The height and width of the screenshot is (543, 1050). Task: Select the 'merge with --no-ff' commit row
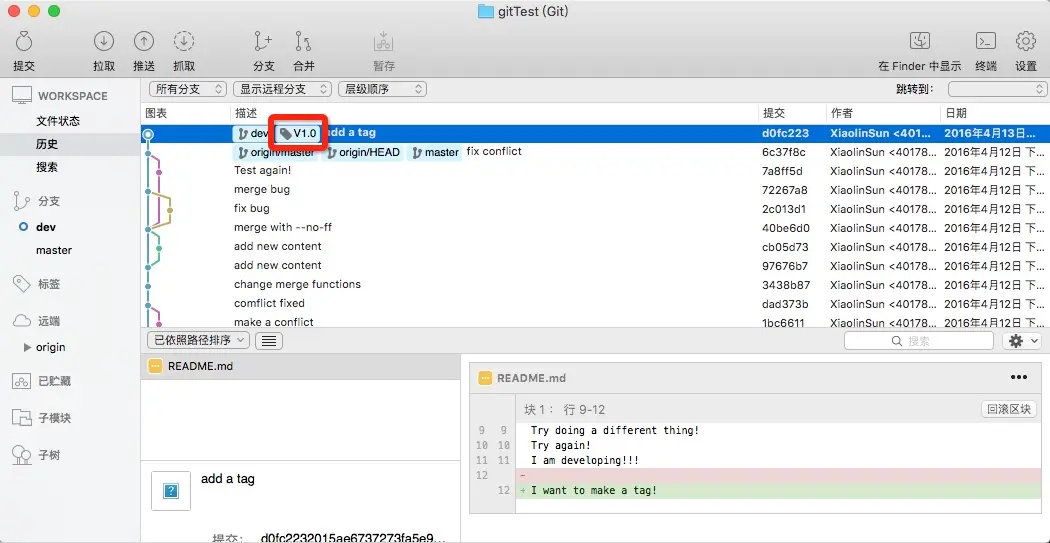pyautogui.click(x=595, y=227)
